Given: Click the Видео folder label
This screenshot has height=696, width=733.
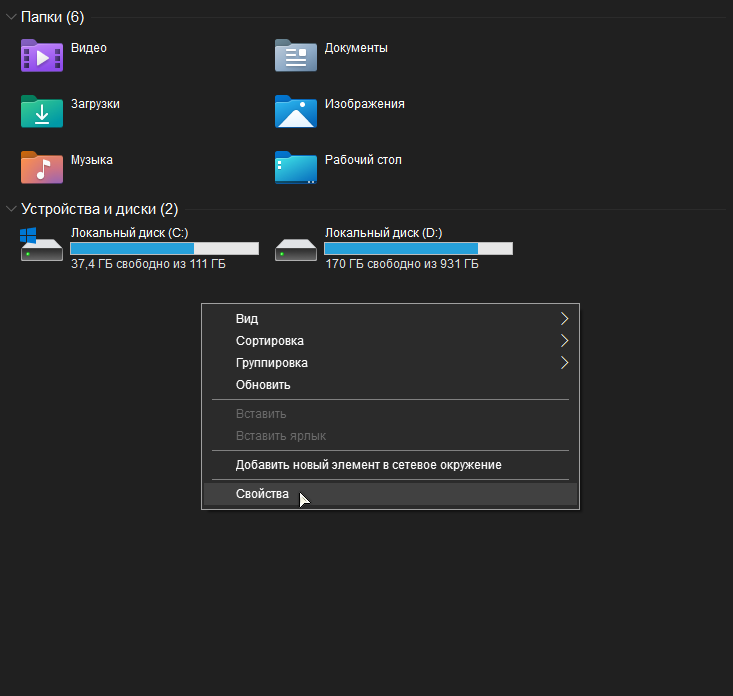Looking at the screenshot, I should tap(89, 48).
